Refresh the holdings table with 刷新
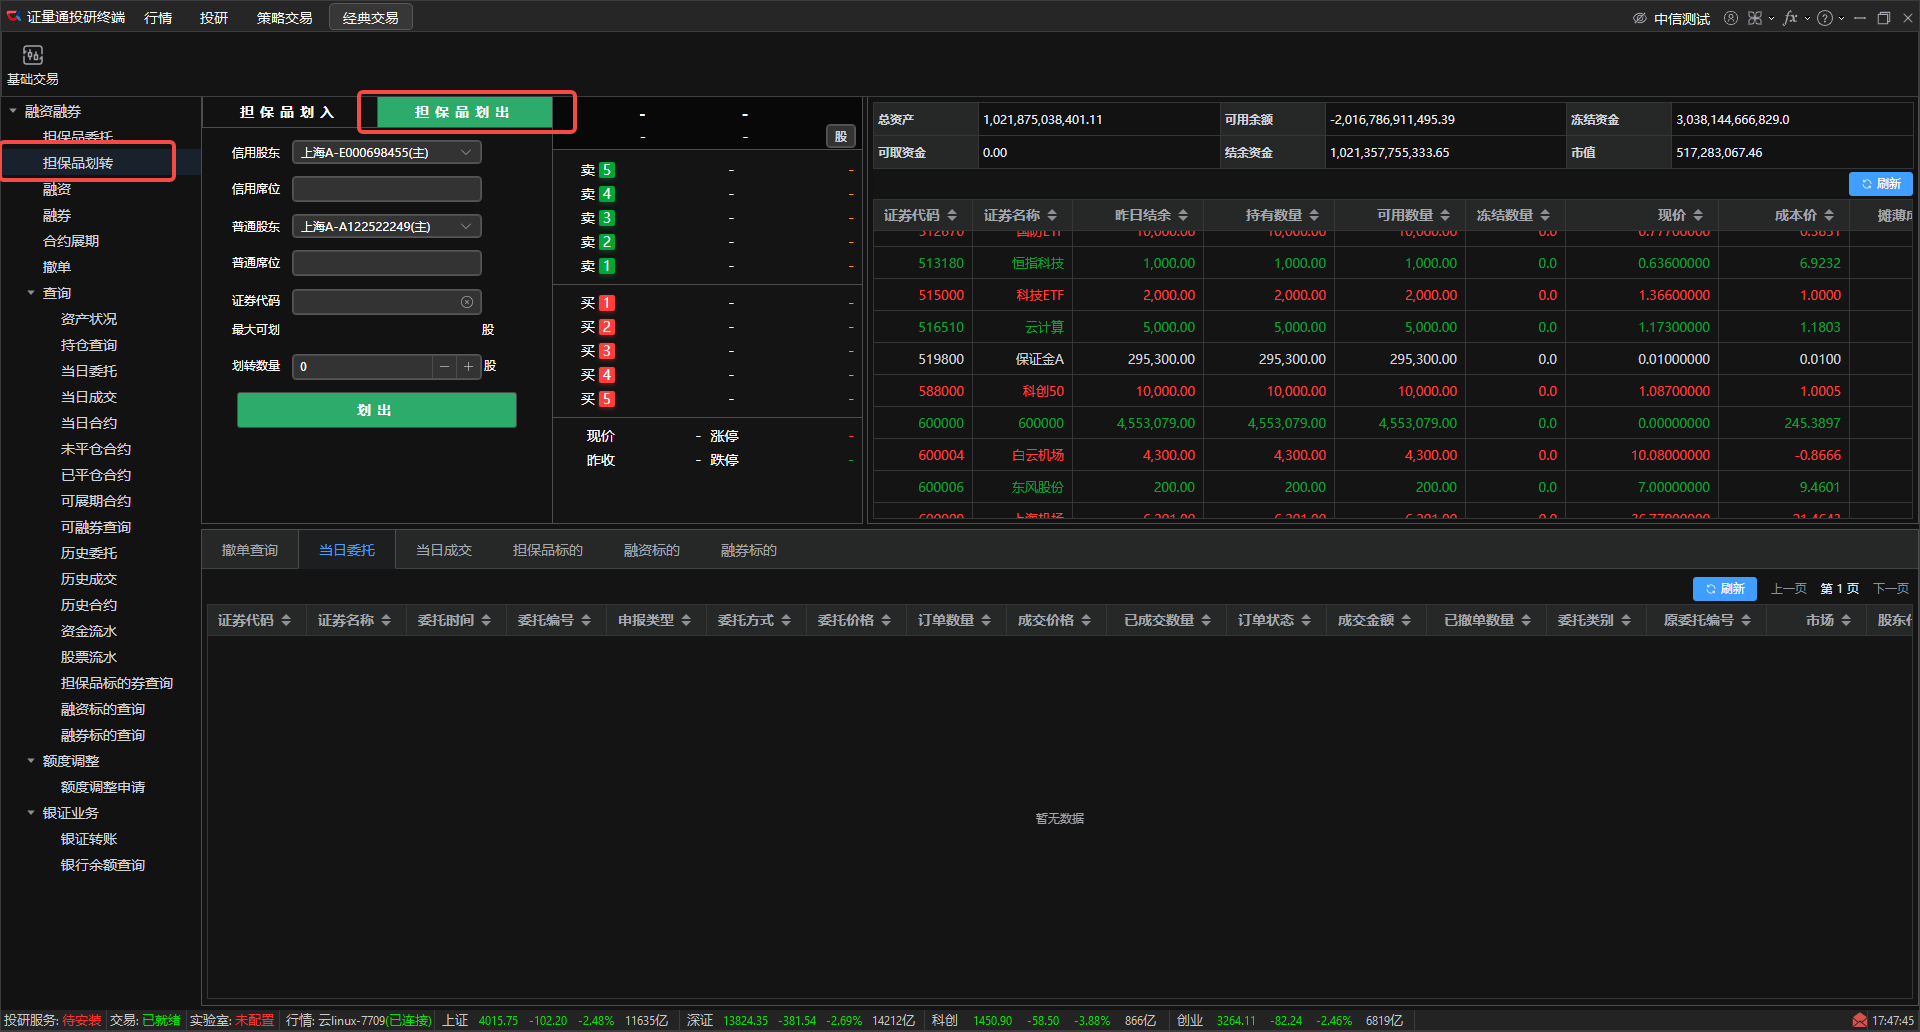1920x1032 pixels. click(x=1880, y=184)
